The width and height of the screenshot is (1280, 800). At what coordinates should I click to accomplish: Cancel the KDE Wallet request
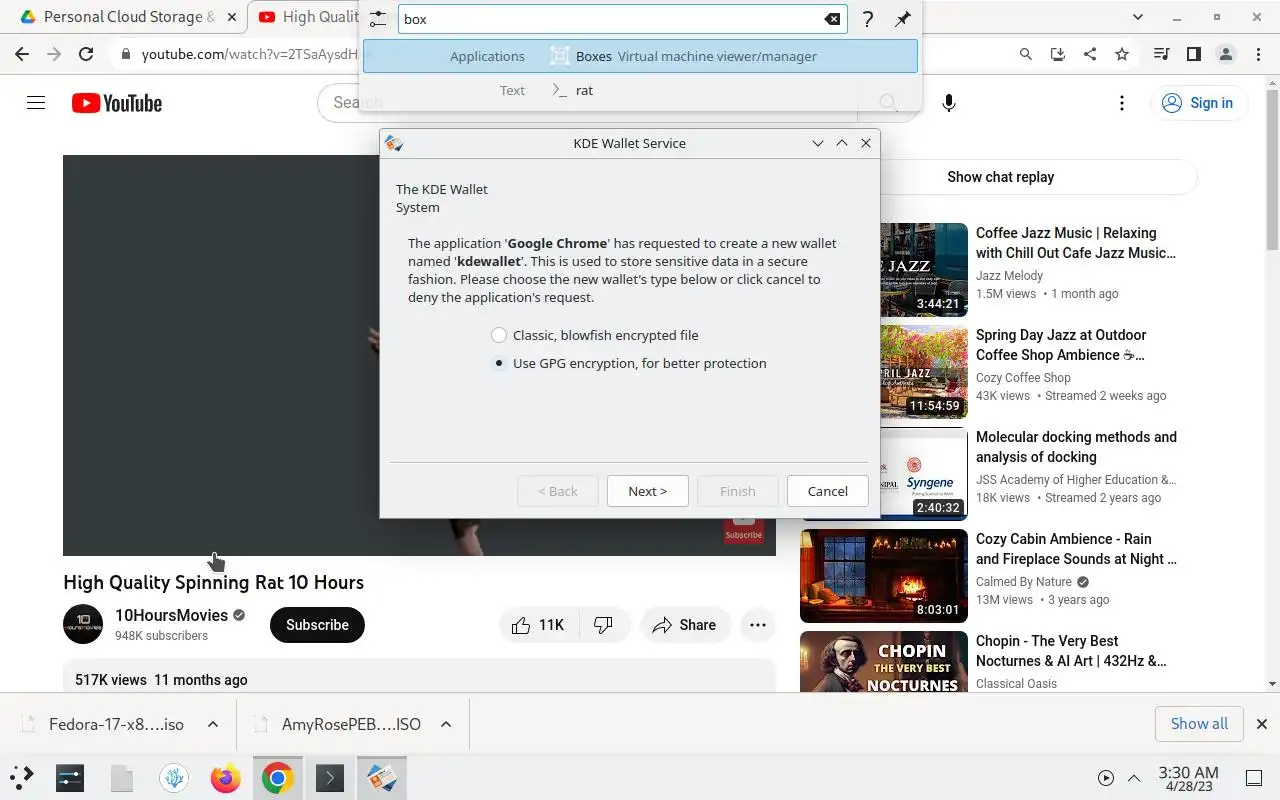(x=827, y=491)
